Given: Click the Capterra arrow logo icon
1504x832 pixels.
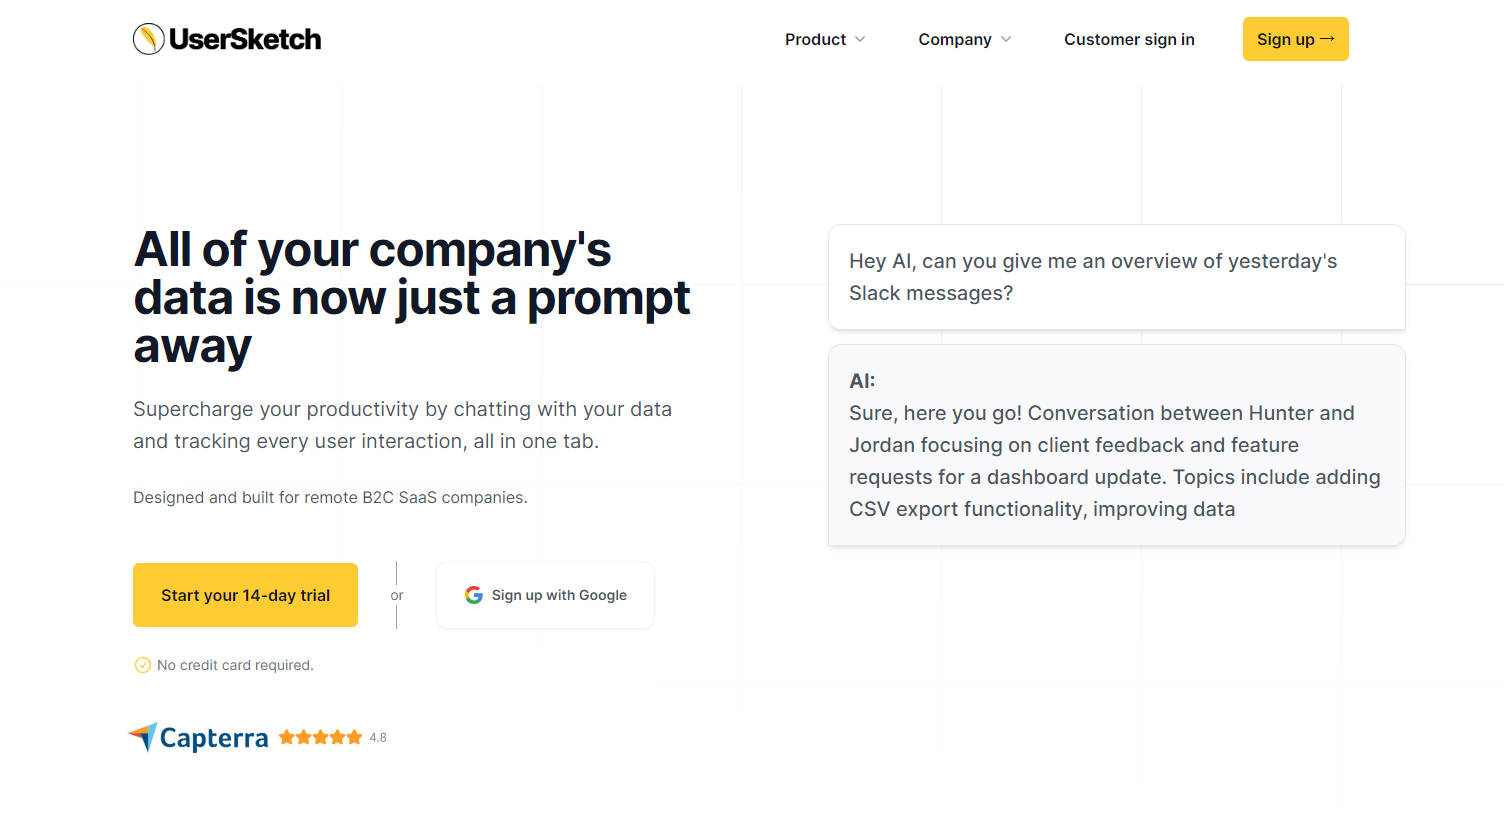Looking at the screenshot, I should (x=144, y=736).
